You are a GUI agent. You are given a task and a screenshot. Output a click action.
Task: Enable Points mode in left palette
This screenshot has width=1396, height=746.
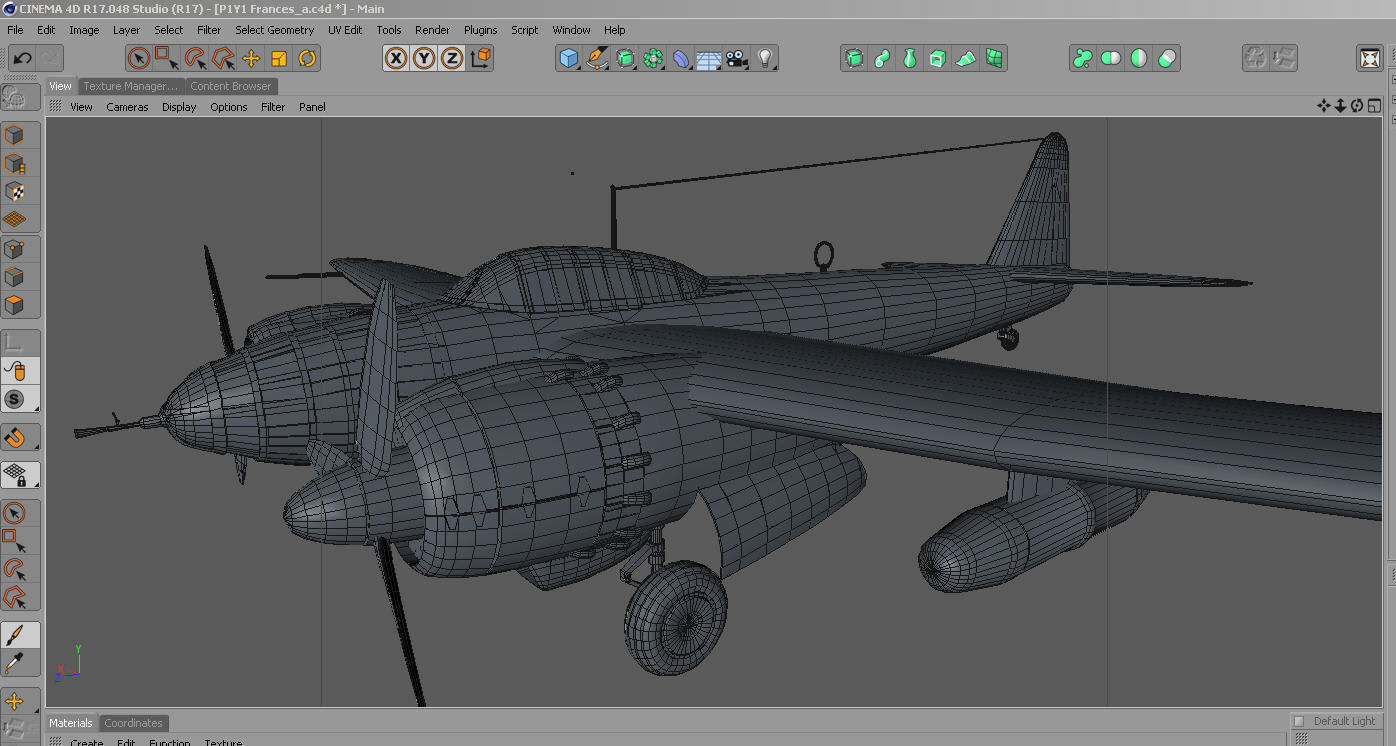click(x=14, y=249)
